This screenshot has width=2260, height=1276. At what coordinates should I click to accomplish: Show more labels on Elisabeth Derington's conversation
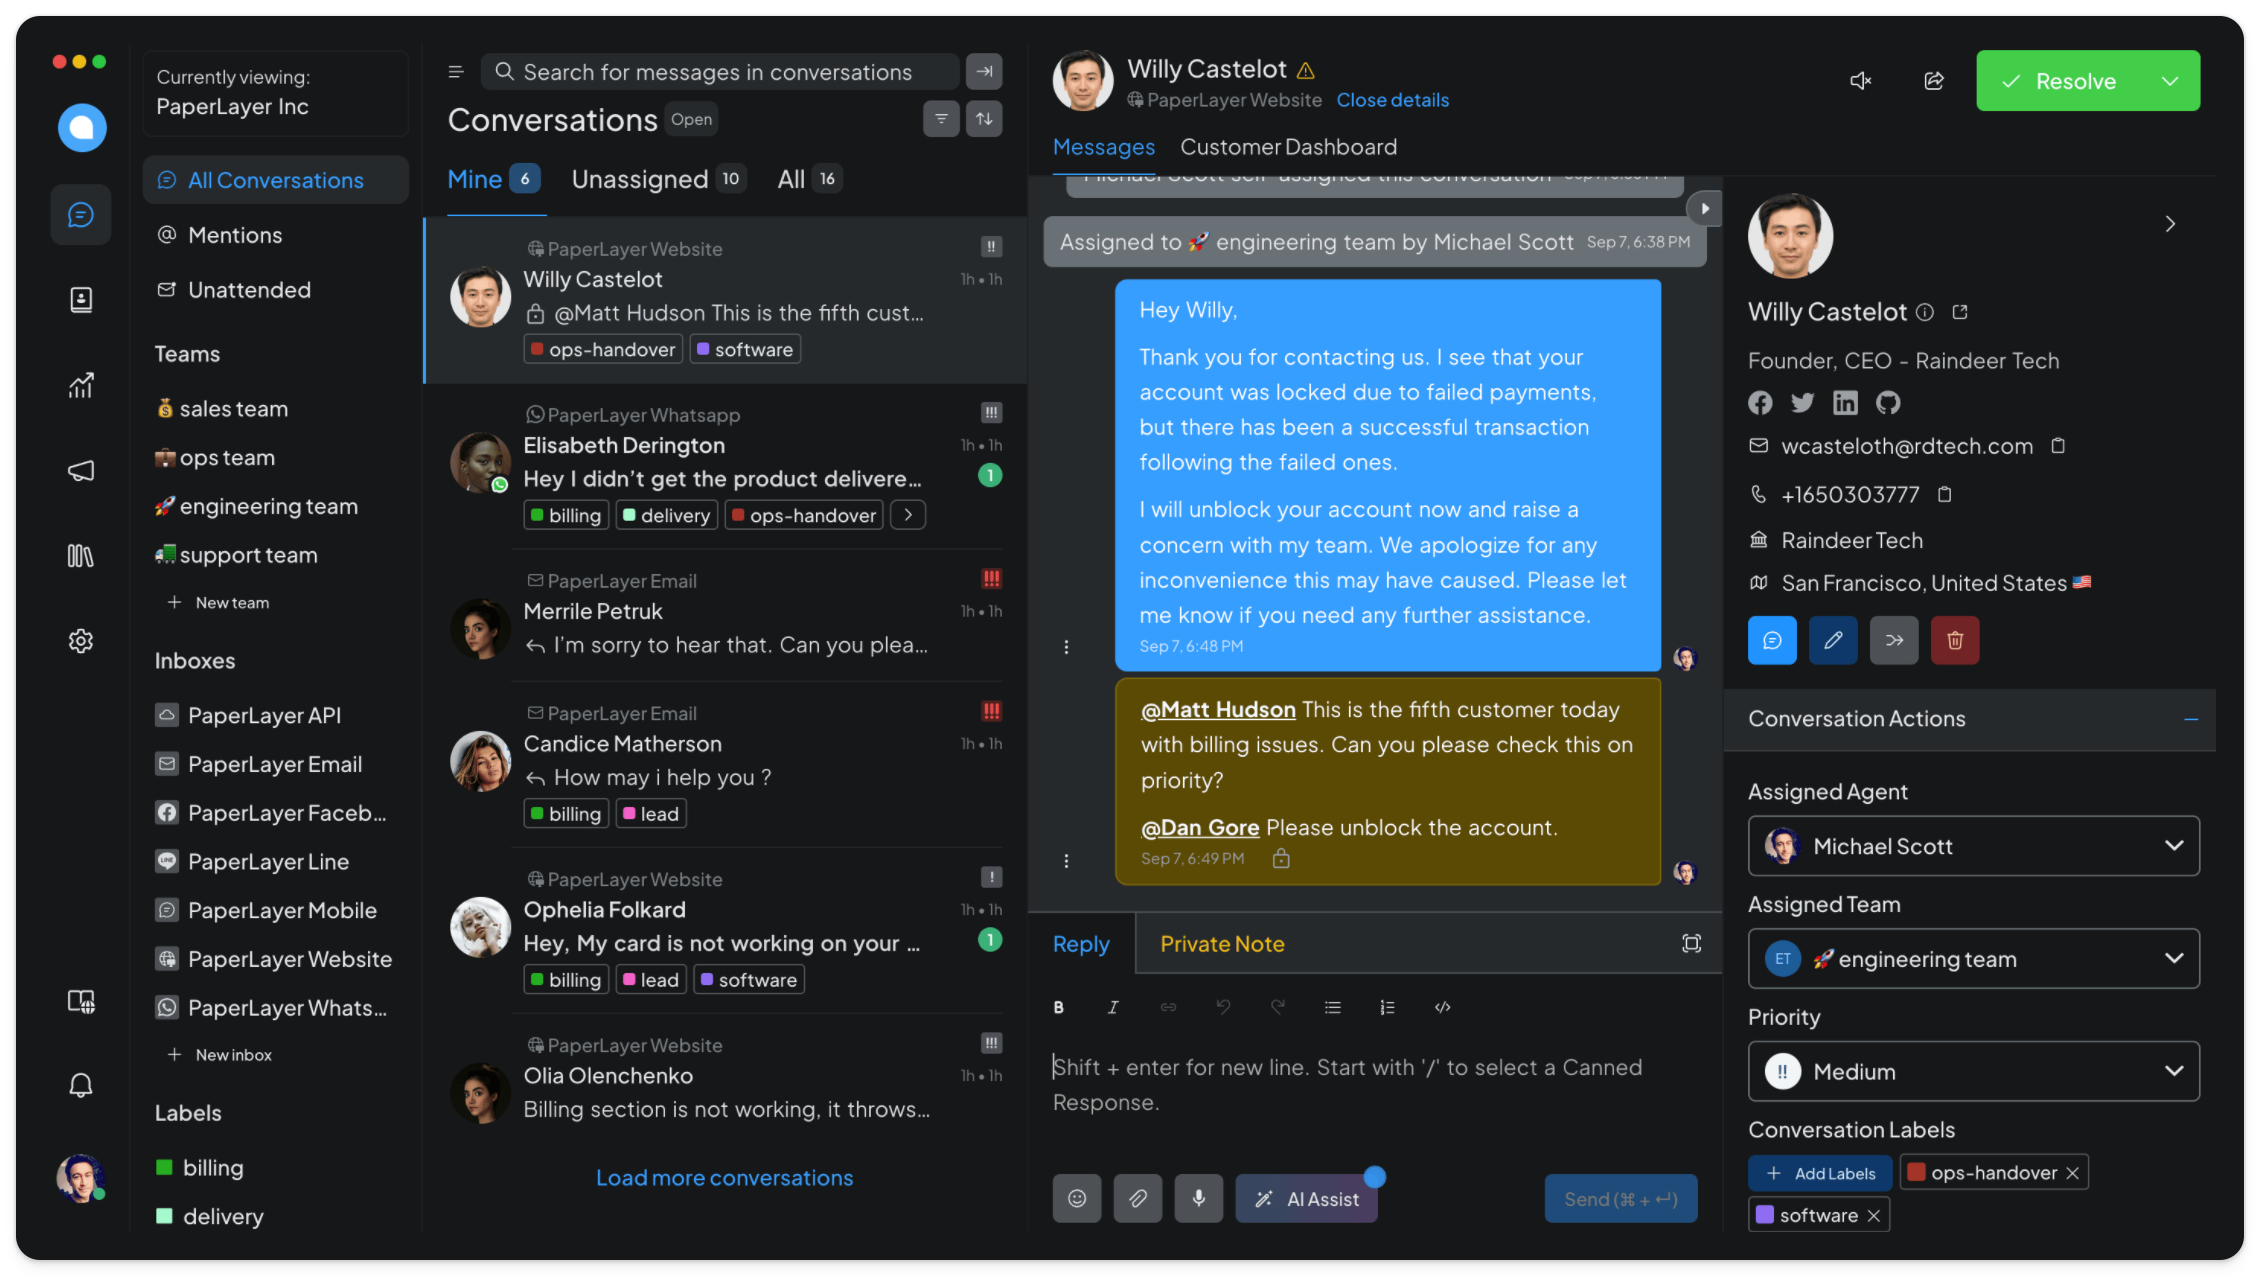(x=908, y=515)
